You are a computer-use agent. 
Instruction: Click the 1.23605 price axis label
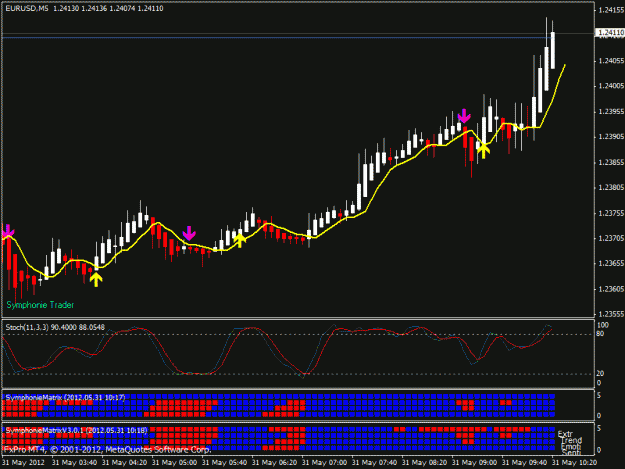[611, 289]
